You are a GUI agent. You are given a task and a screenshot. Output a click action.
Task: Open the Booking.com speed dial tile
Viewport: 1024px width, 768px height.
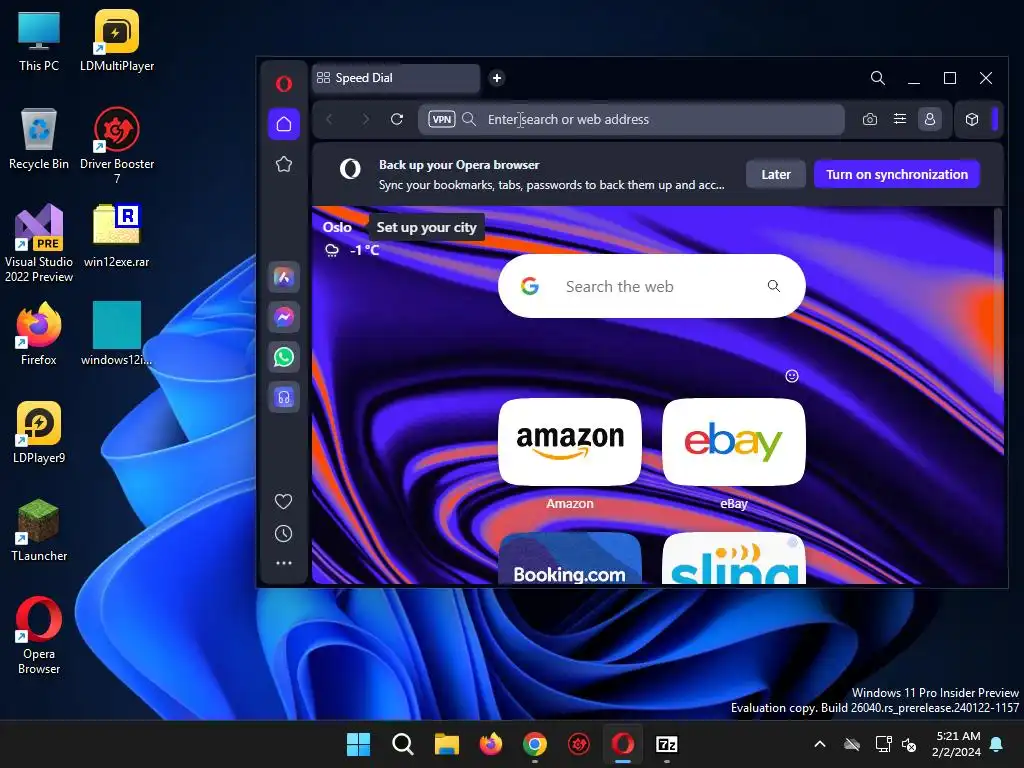coord(569,558)
